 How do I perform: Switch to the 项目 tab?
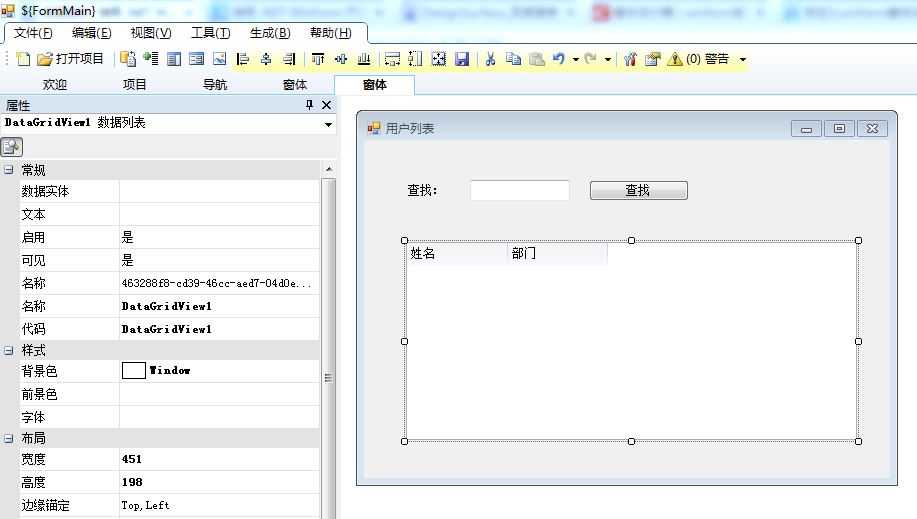135,85
